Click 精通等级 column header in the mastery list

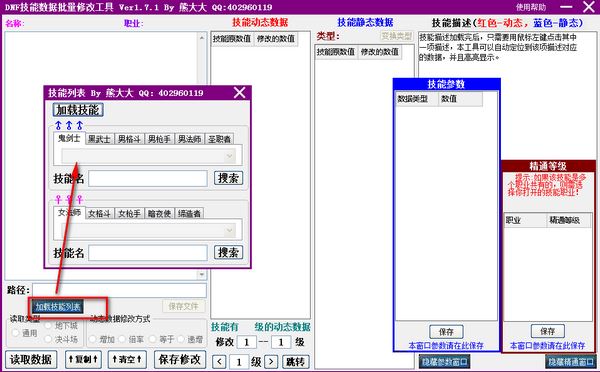coord(569,220)
